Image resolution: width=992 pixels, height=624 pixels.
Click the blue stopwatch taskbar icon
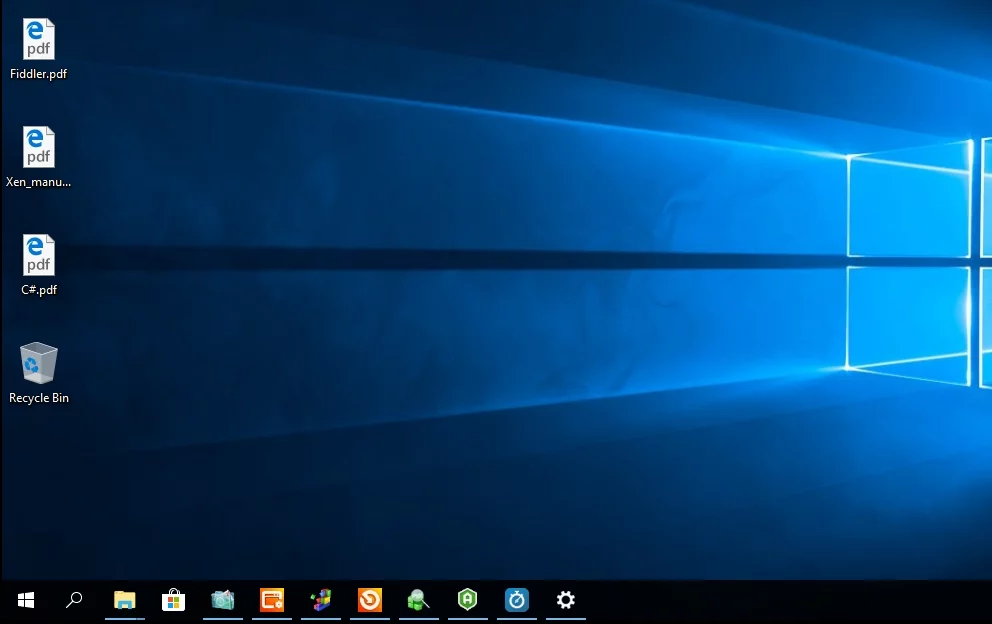(x=516, y=600)
